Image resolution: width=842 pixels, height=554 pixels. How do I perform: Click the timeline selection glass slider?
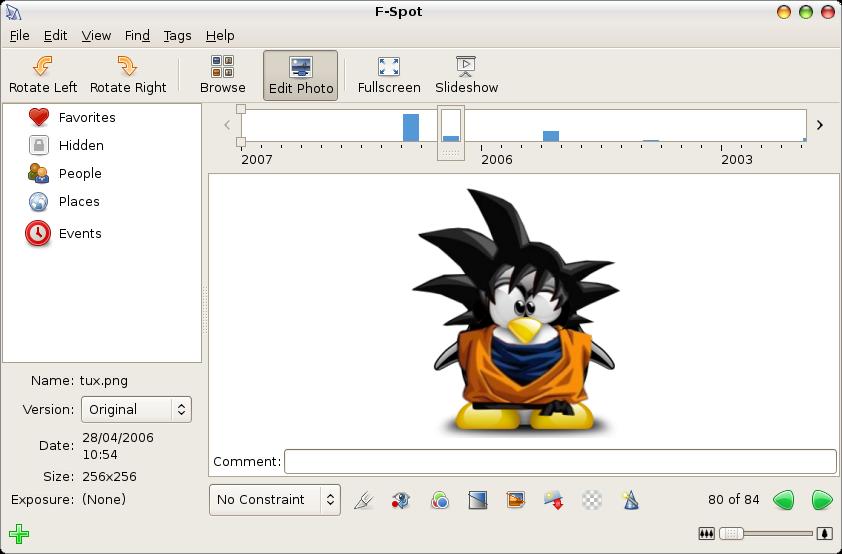(x=451, y=133)
